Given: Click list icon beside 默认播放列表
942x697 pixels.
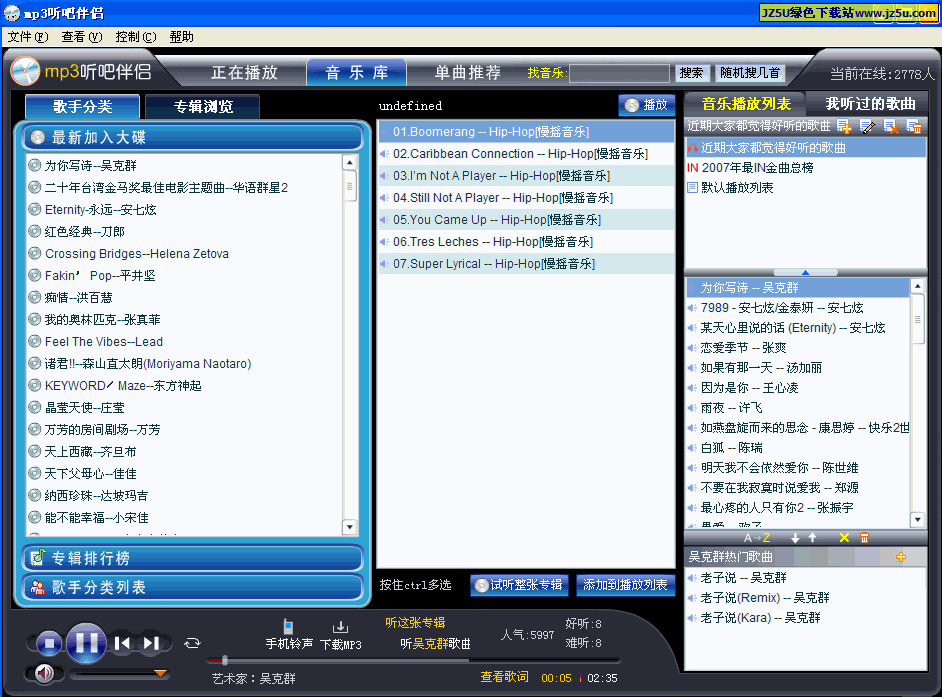Looking at the screenshot, I should [x=693, y=187].
